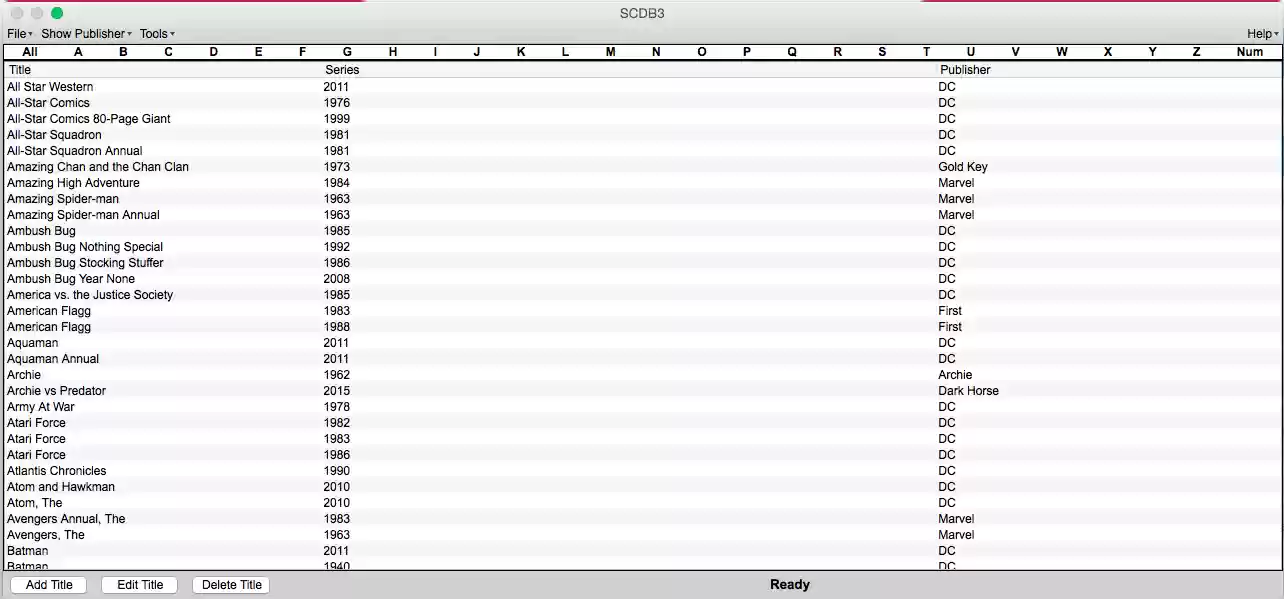Open the Show Publisher dropdown
This screenshot has height=599, width=1284.
click(86, 34)
